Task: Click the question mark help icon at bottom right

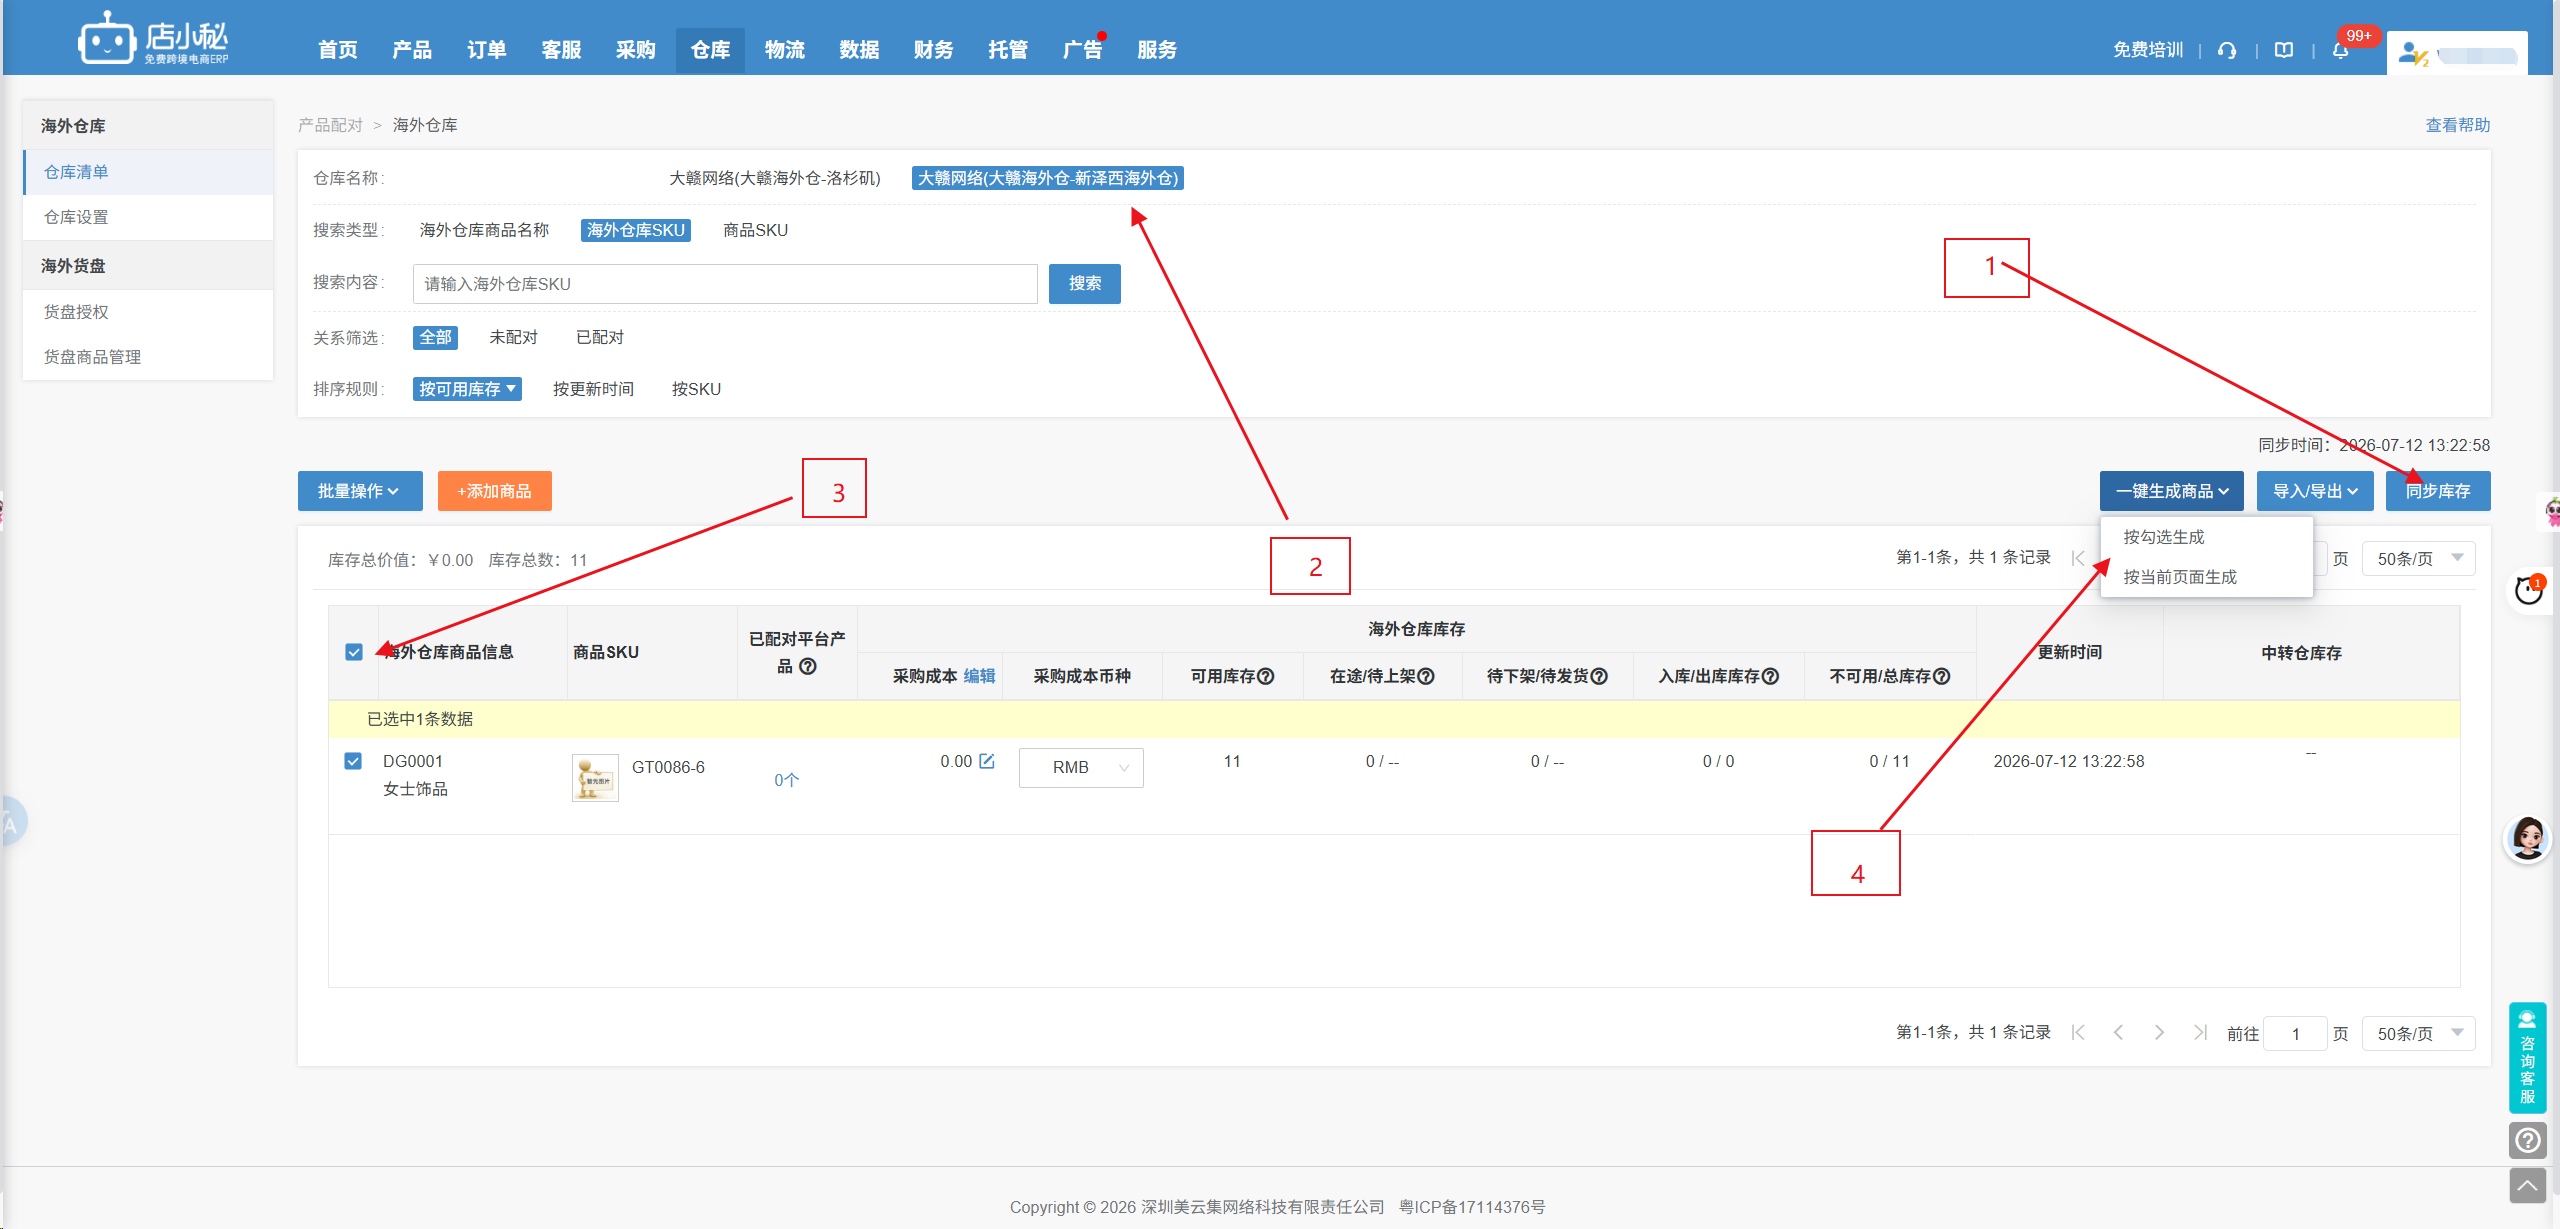Action: [2527, 1140]
